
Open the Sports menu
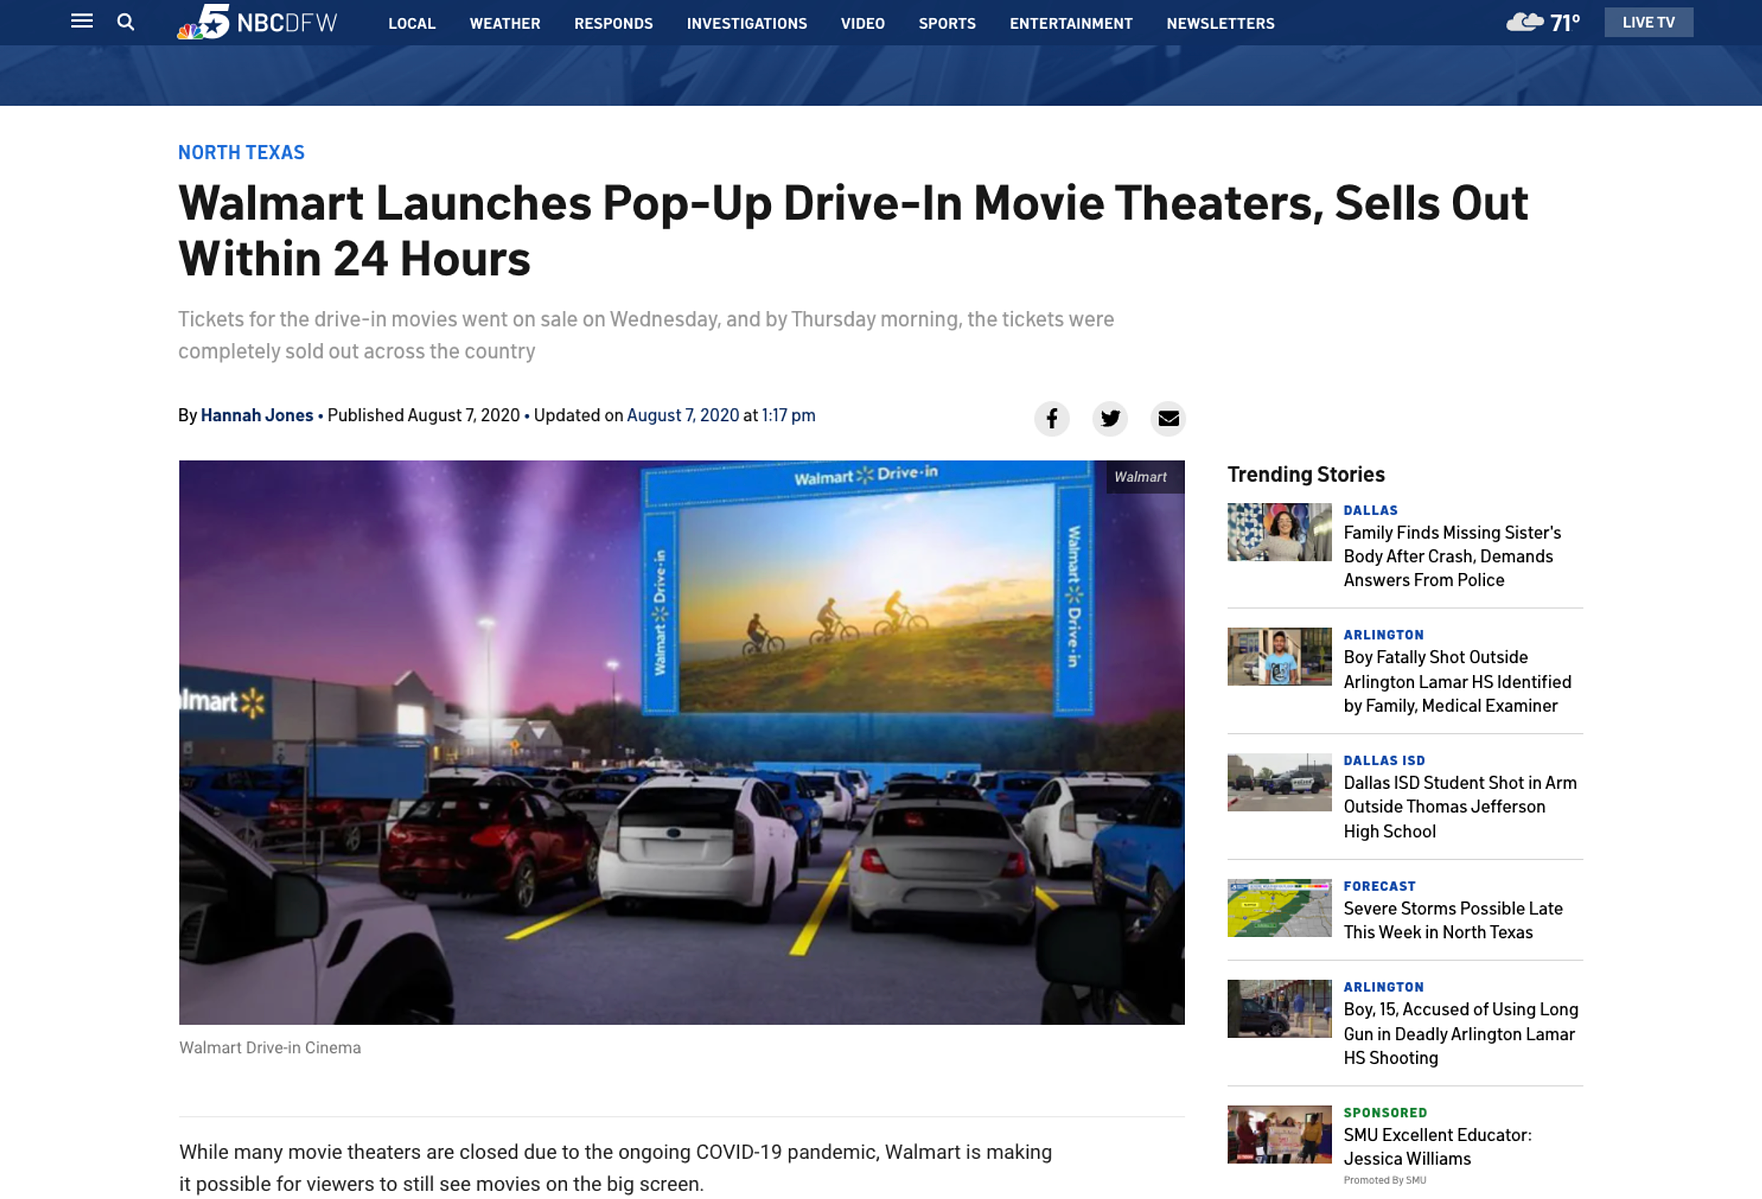(947, 22)
